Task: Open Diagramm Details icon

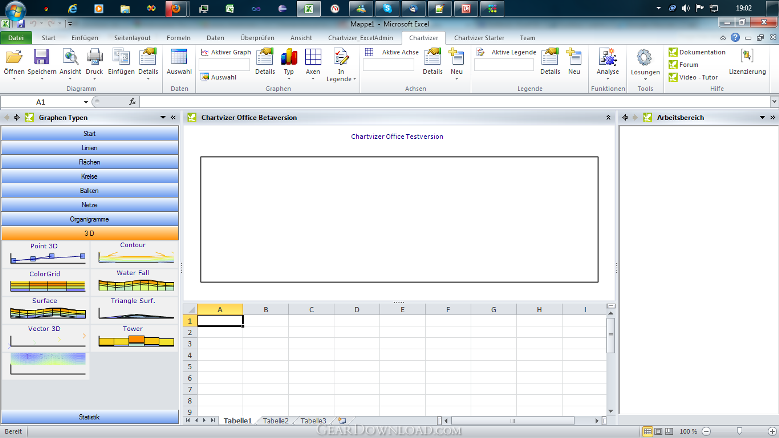Action: (148, 62)
